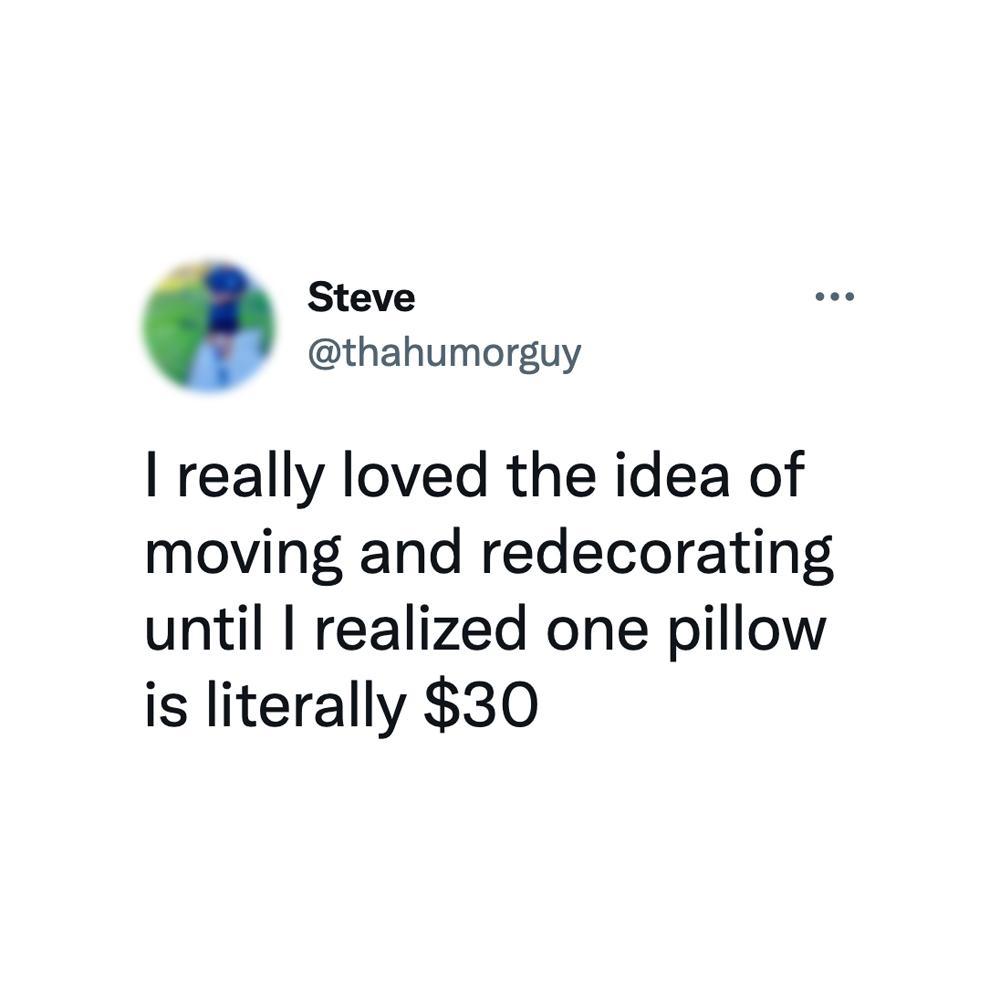Click the leading "I" of the tweet

(x=151, y=474)
